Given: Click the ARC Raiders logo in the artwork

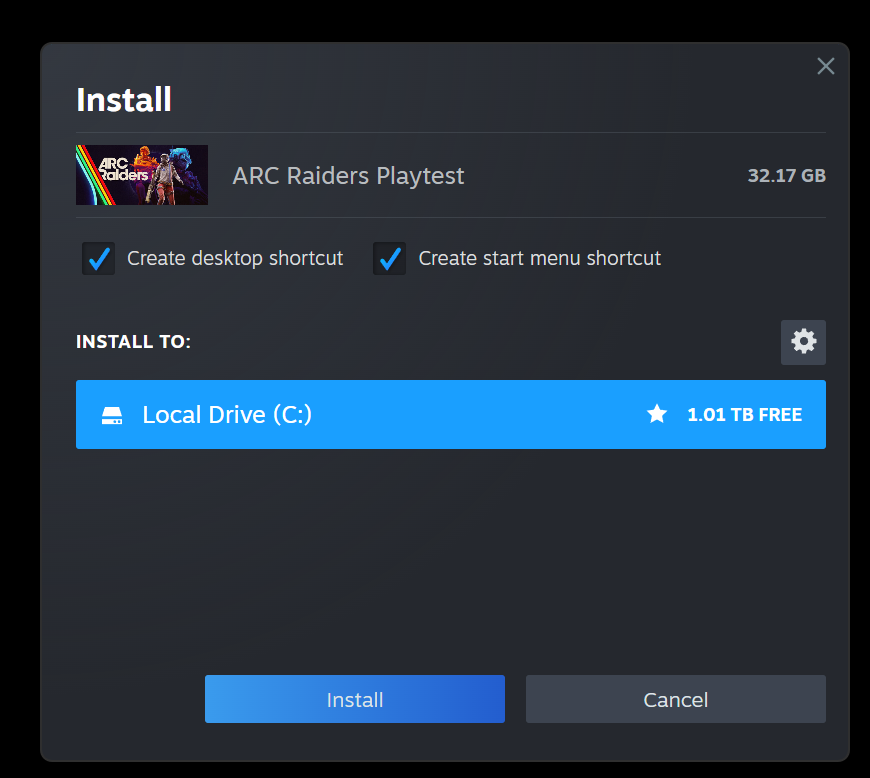Looking at the screenshot, I should 123,169.
